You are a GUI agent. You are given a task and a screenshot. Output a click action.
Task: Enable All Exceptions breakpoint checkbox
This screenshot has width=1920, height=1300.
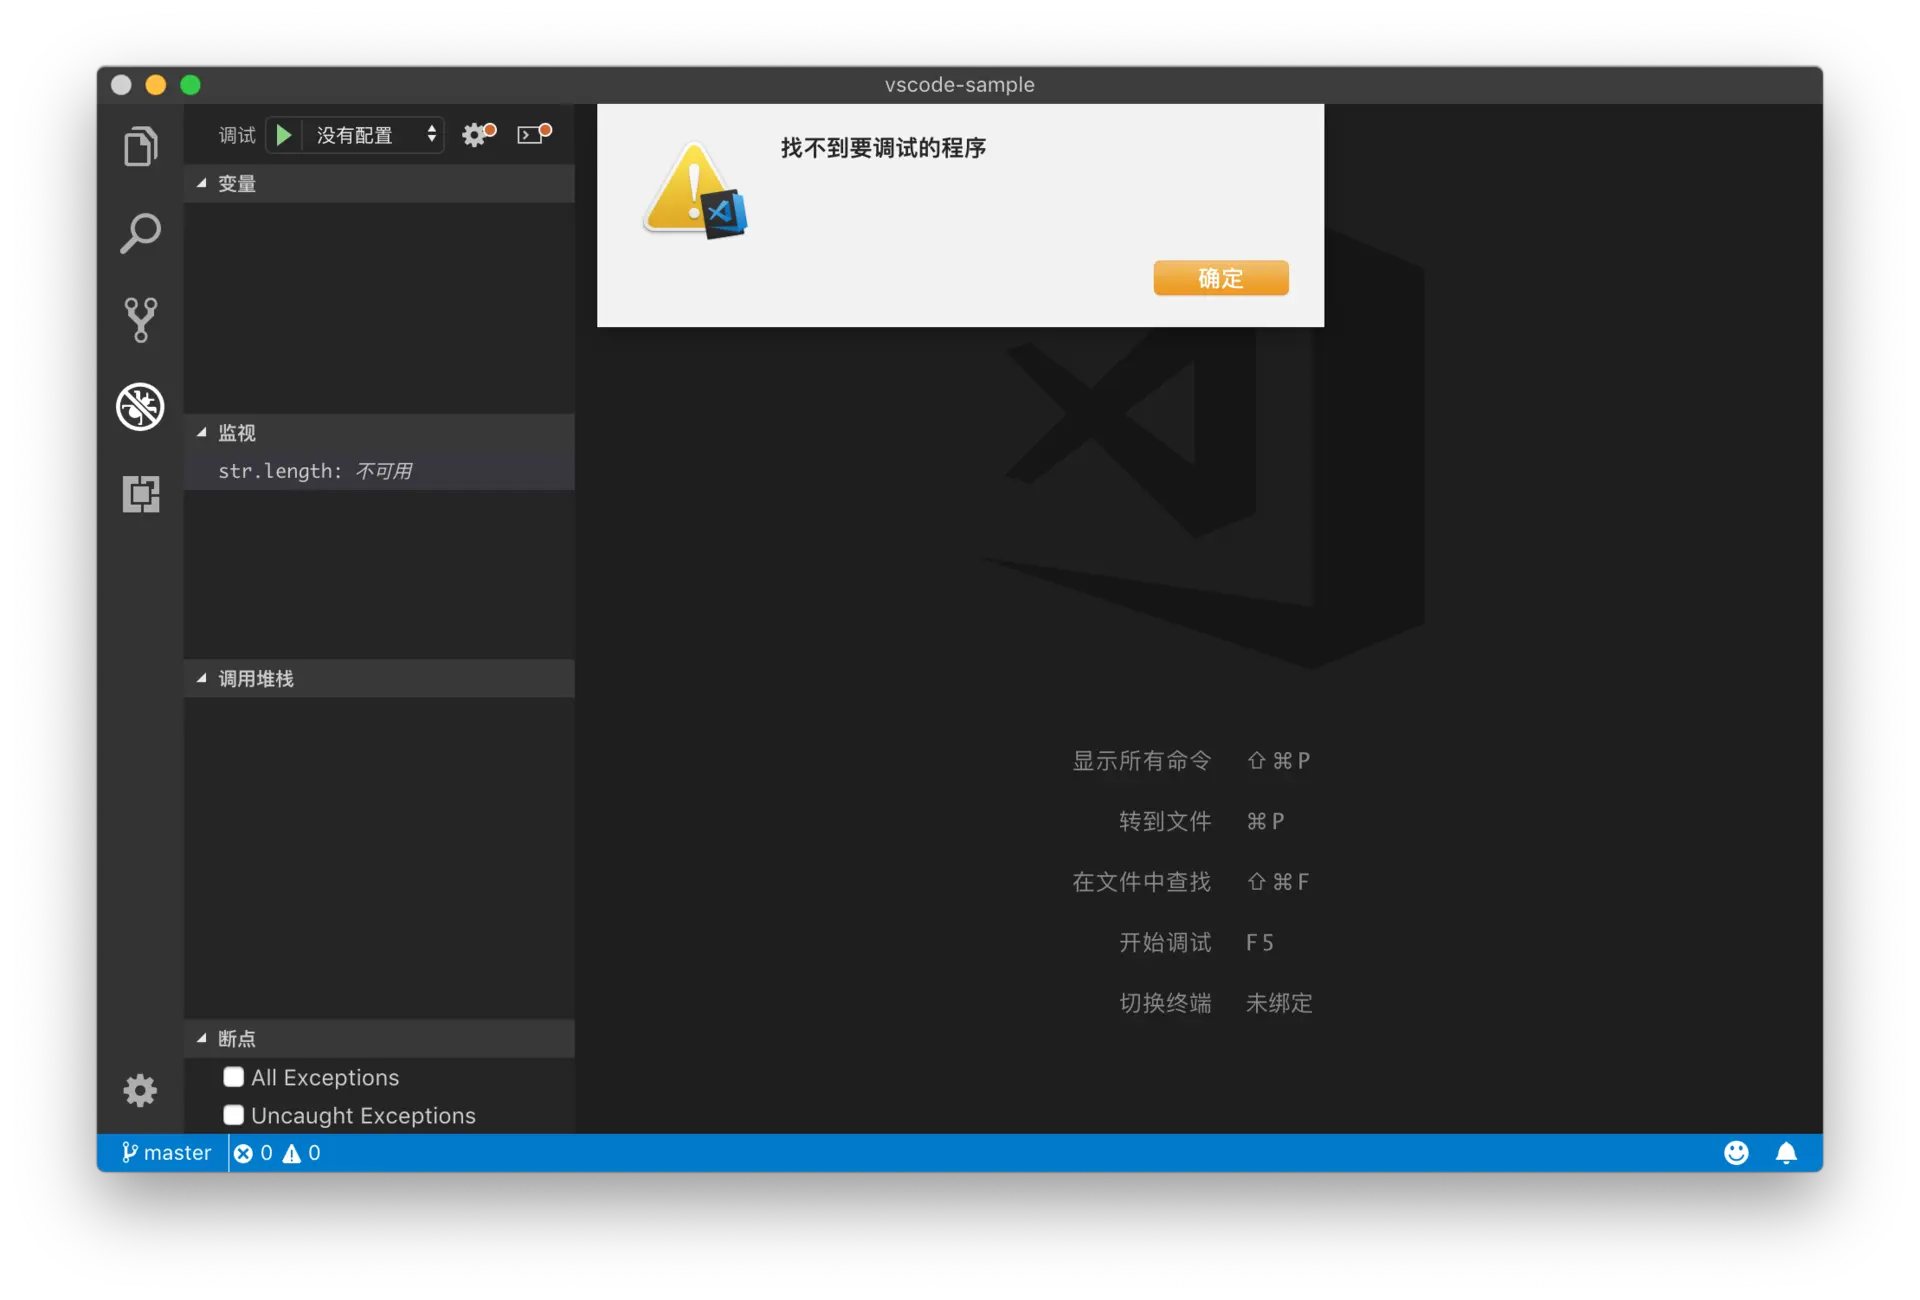(234, 1077)
